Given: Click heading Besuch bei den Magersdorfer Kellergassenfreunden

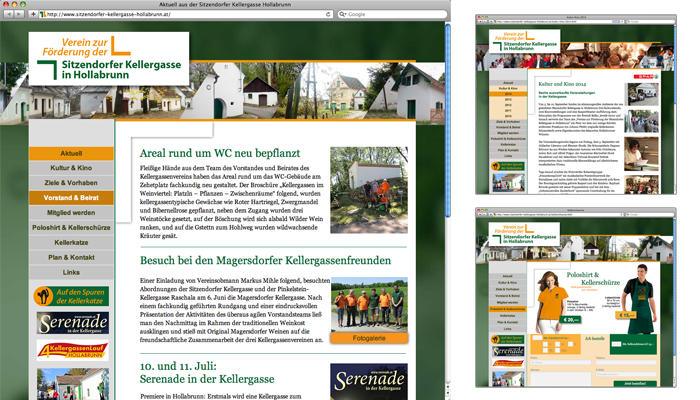Looking at the screenshot, I should click(x=265, y=260).
